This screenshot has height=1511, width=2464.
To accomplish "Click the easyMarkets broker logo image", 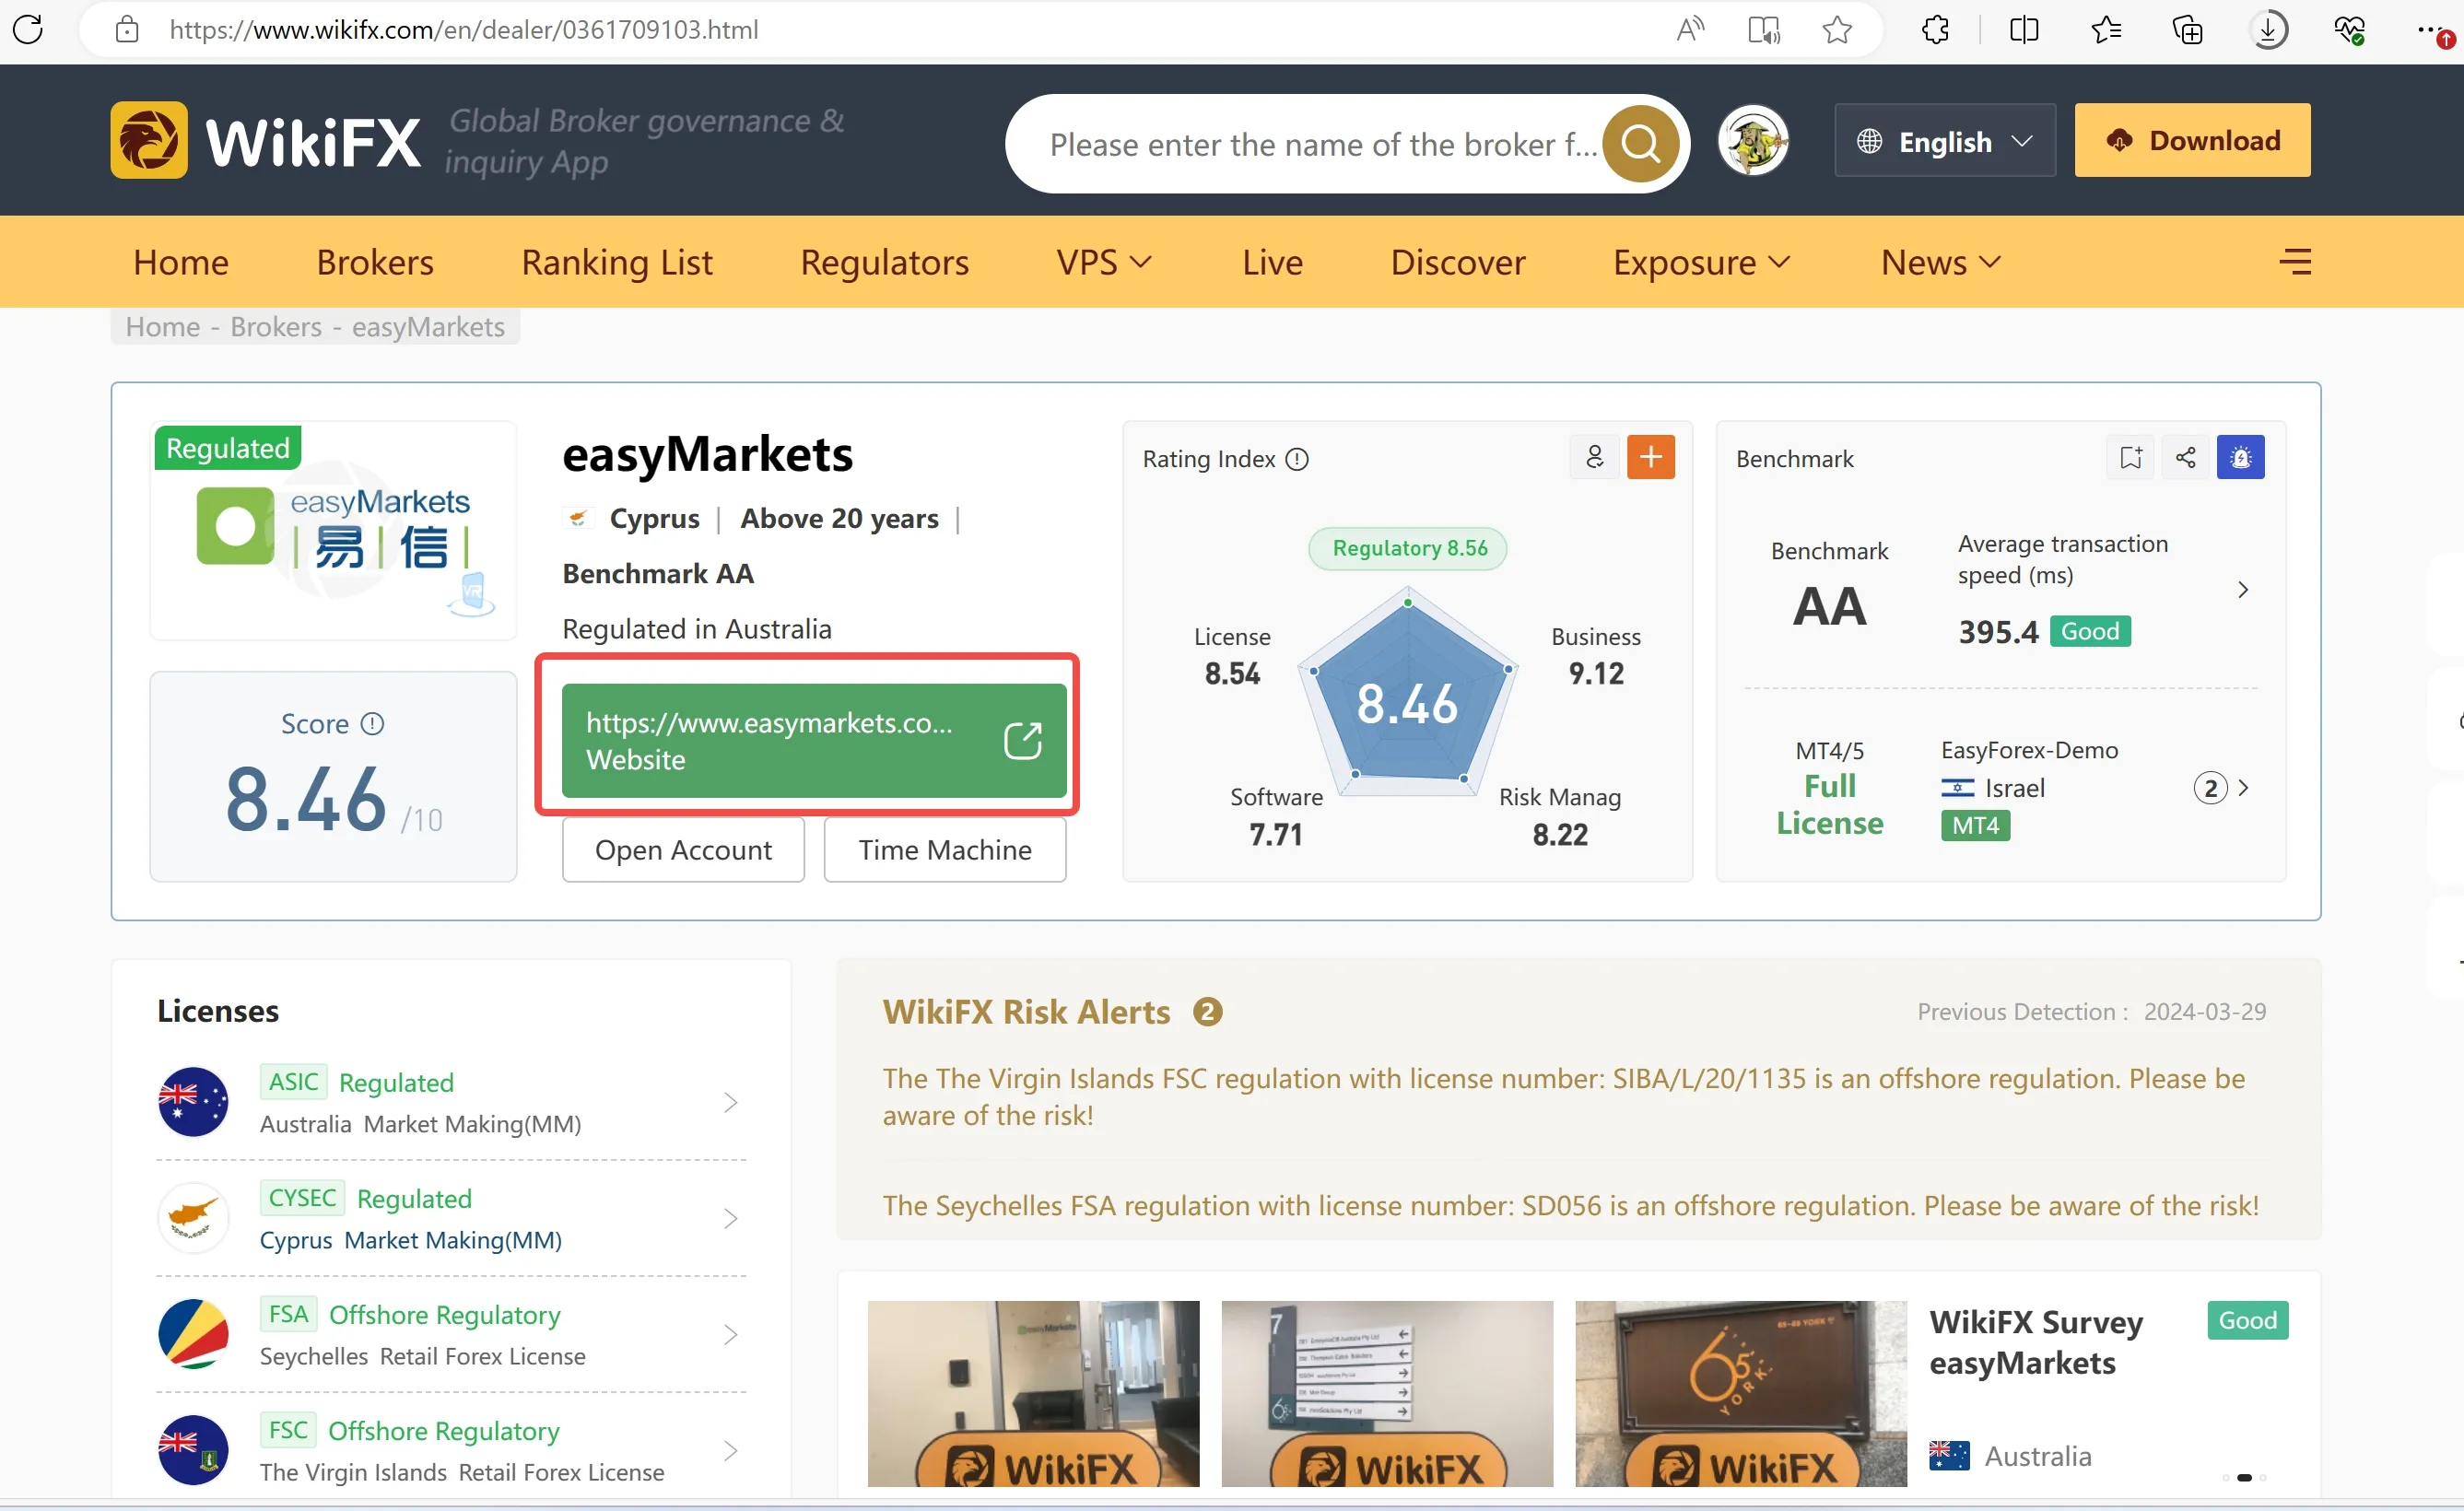I will tap(333, 530).
